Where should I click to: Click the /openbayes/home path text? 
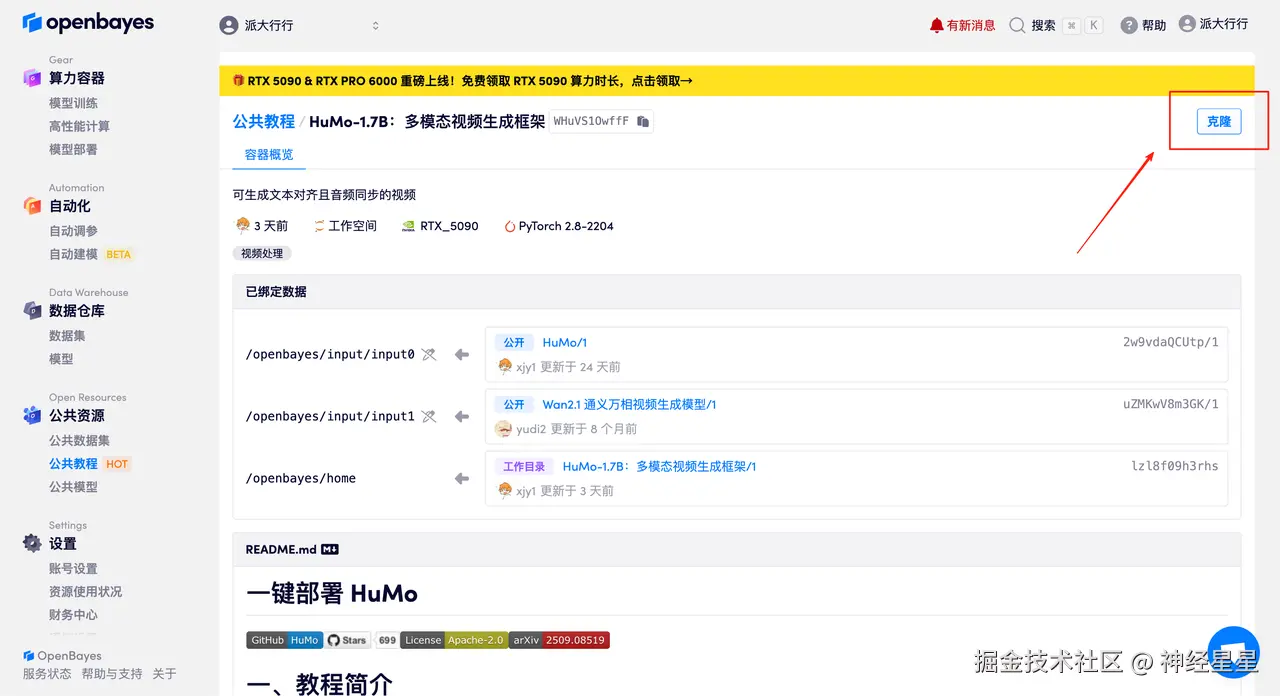(301, 478)
